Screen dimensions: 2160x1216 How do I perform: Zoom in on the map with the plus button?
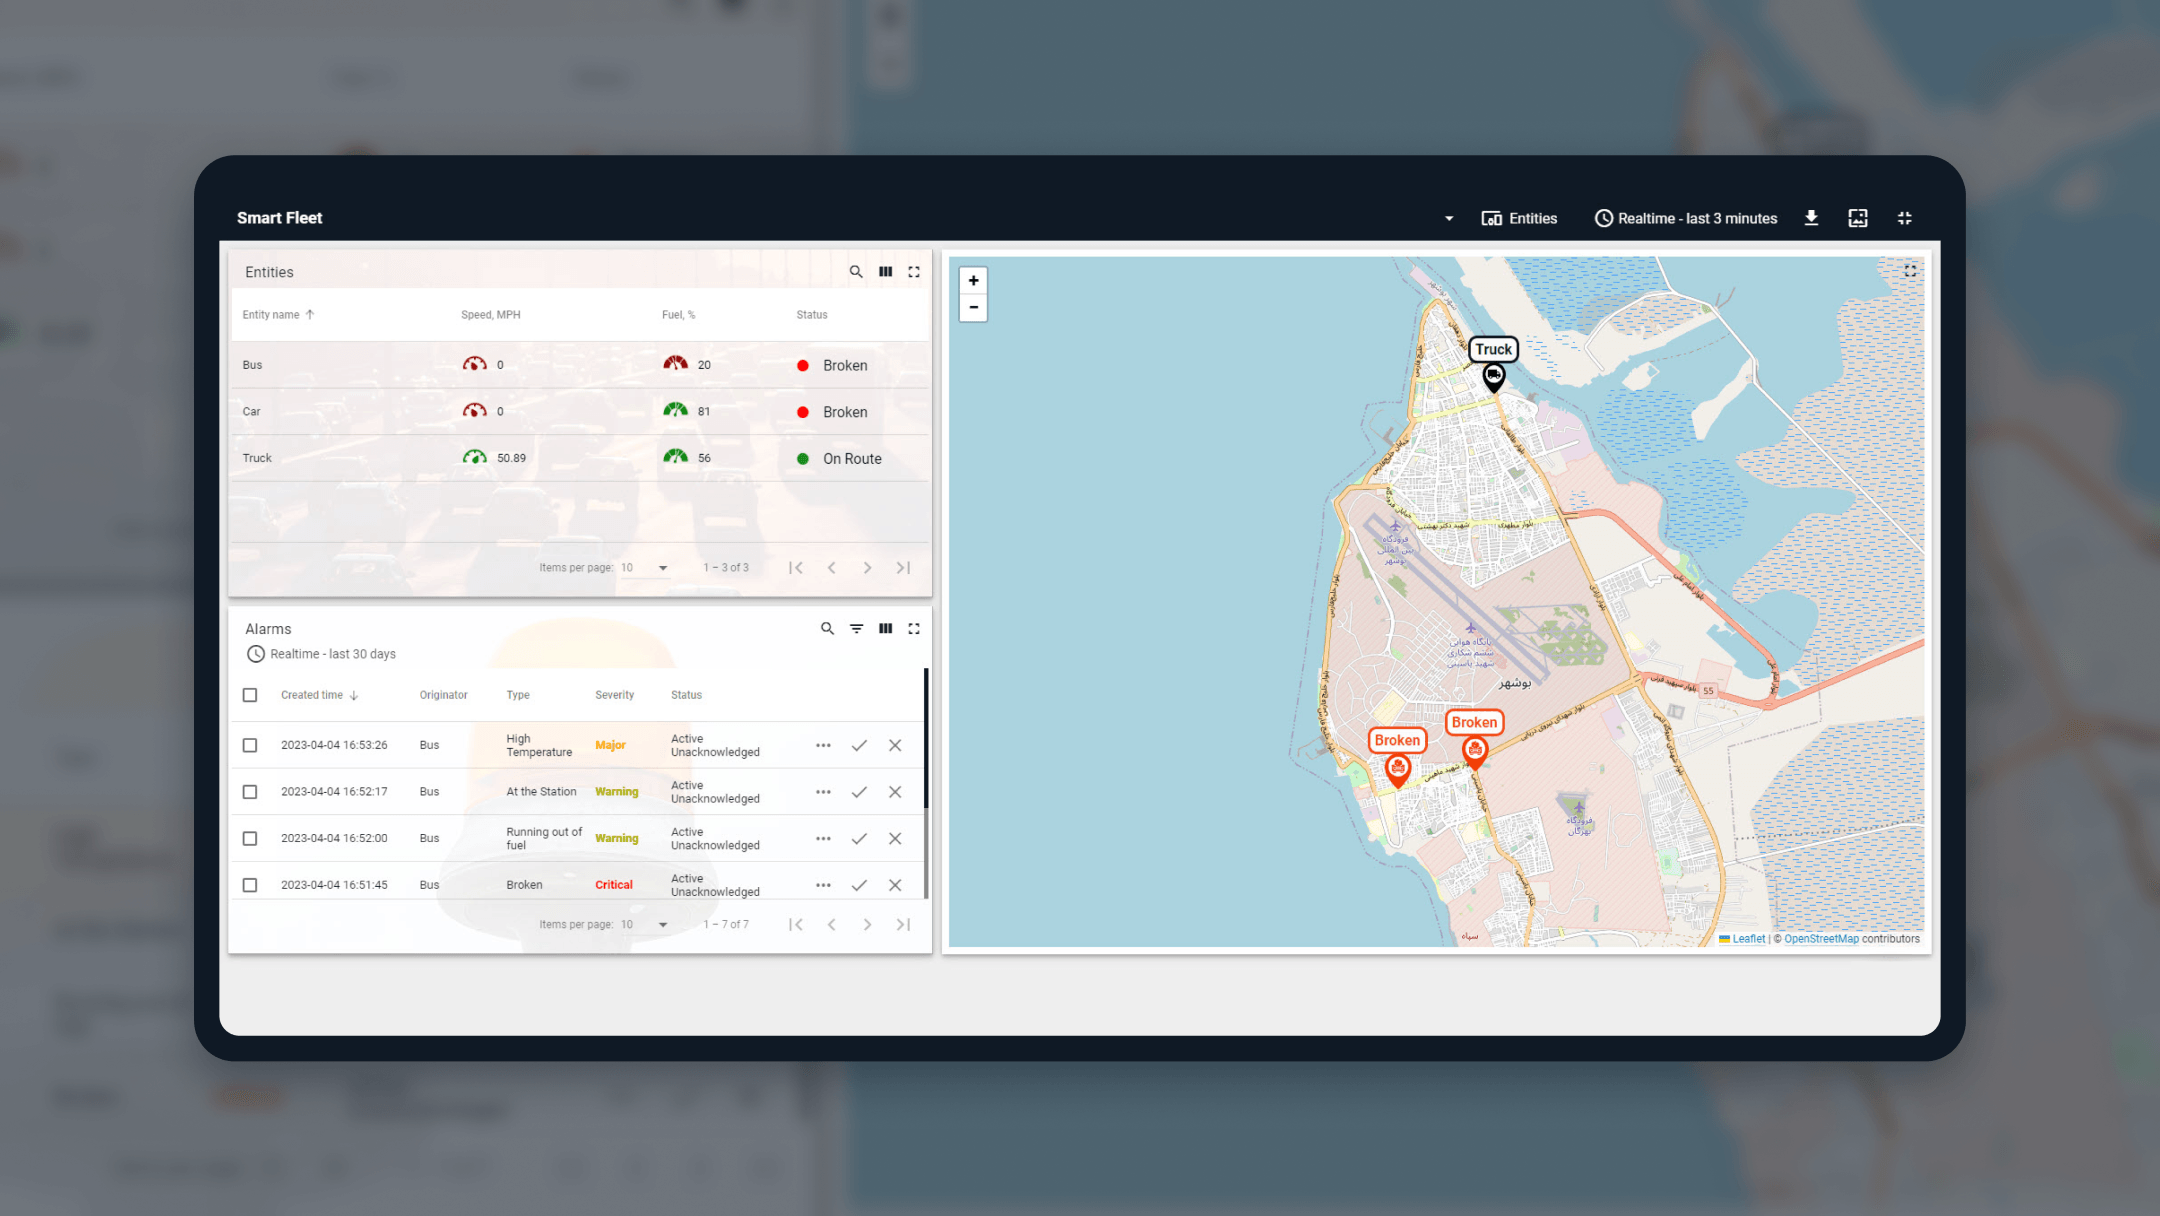tap(973, 281)
